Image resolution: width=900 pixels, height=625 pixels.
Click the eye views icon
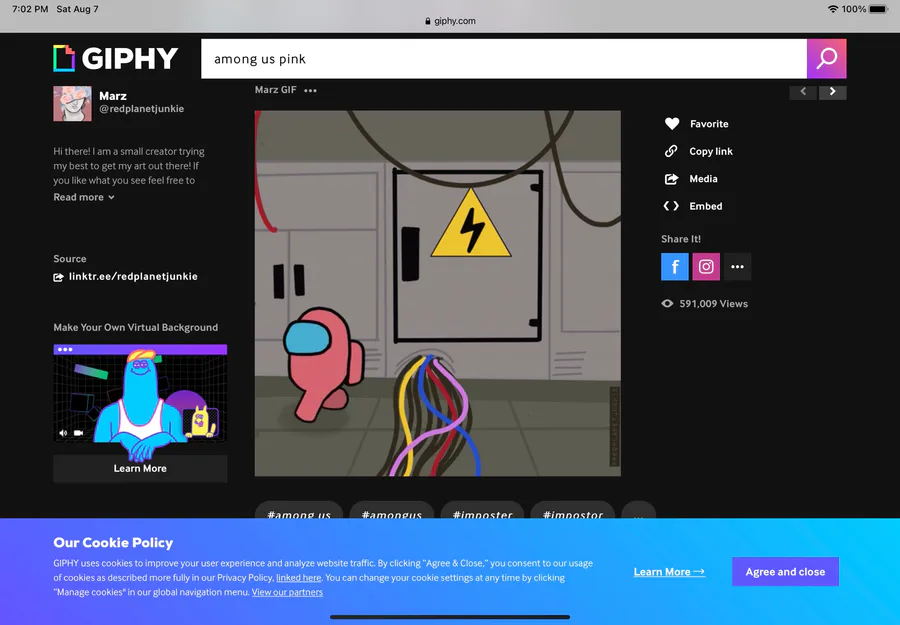pyautogui.click(x=667, y=304)
